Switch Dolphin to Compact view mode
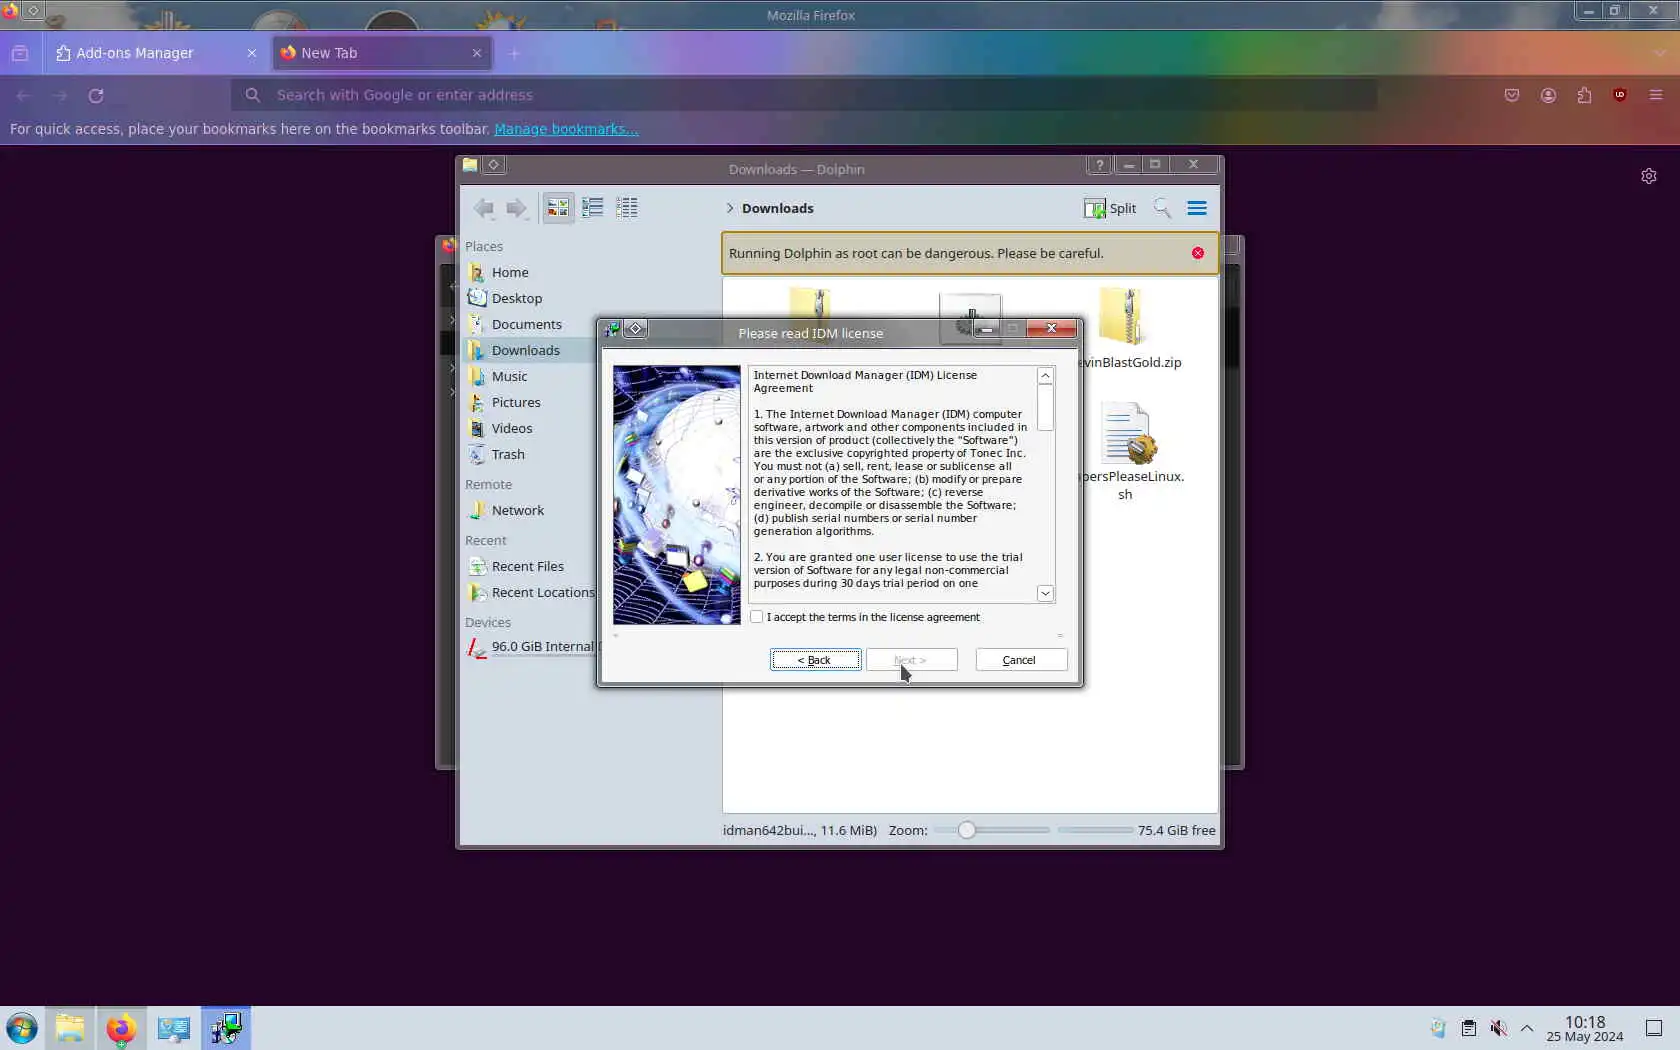This screenshot has height=1050, width=1680. pos(593,208)
